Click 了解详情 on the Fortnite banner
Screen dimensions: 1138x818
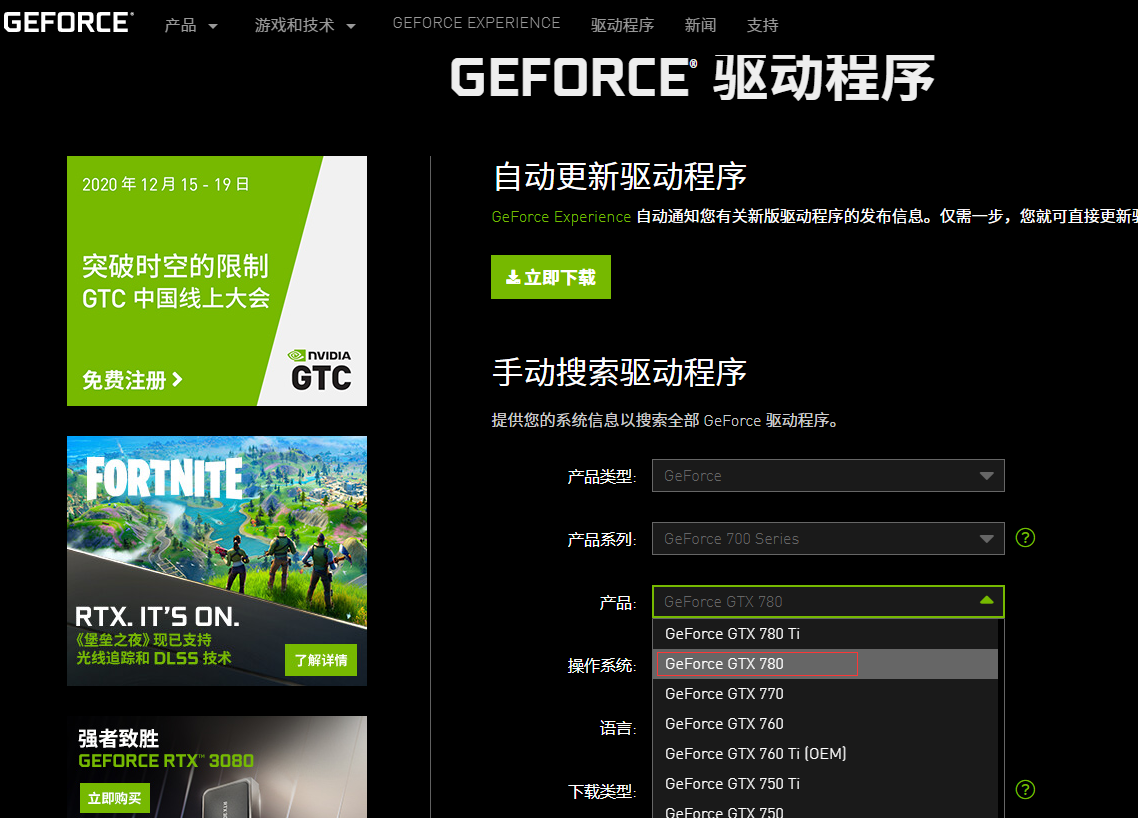click(x=320, y=661)
